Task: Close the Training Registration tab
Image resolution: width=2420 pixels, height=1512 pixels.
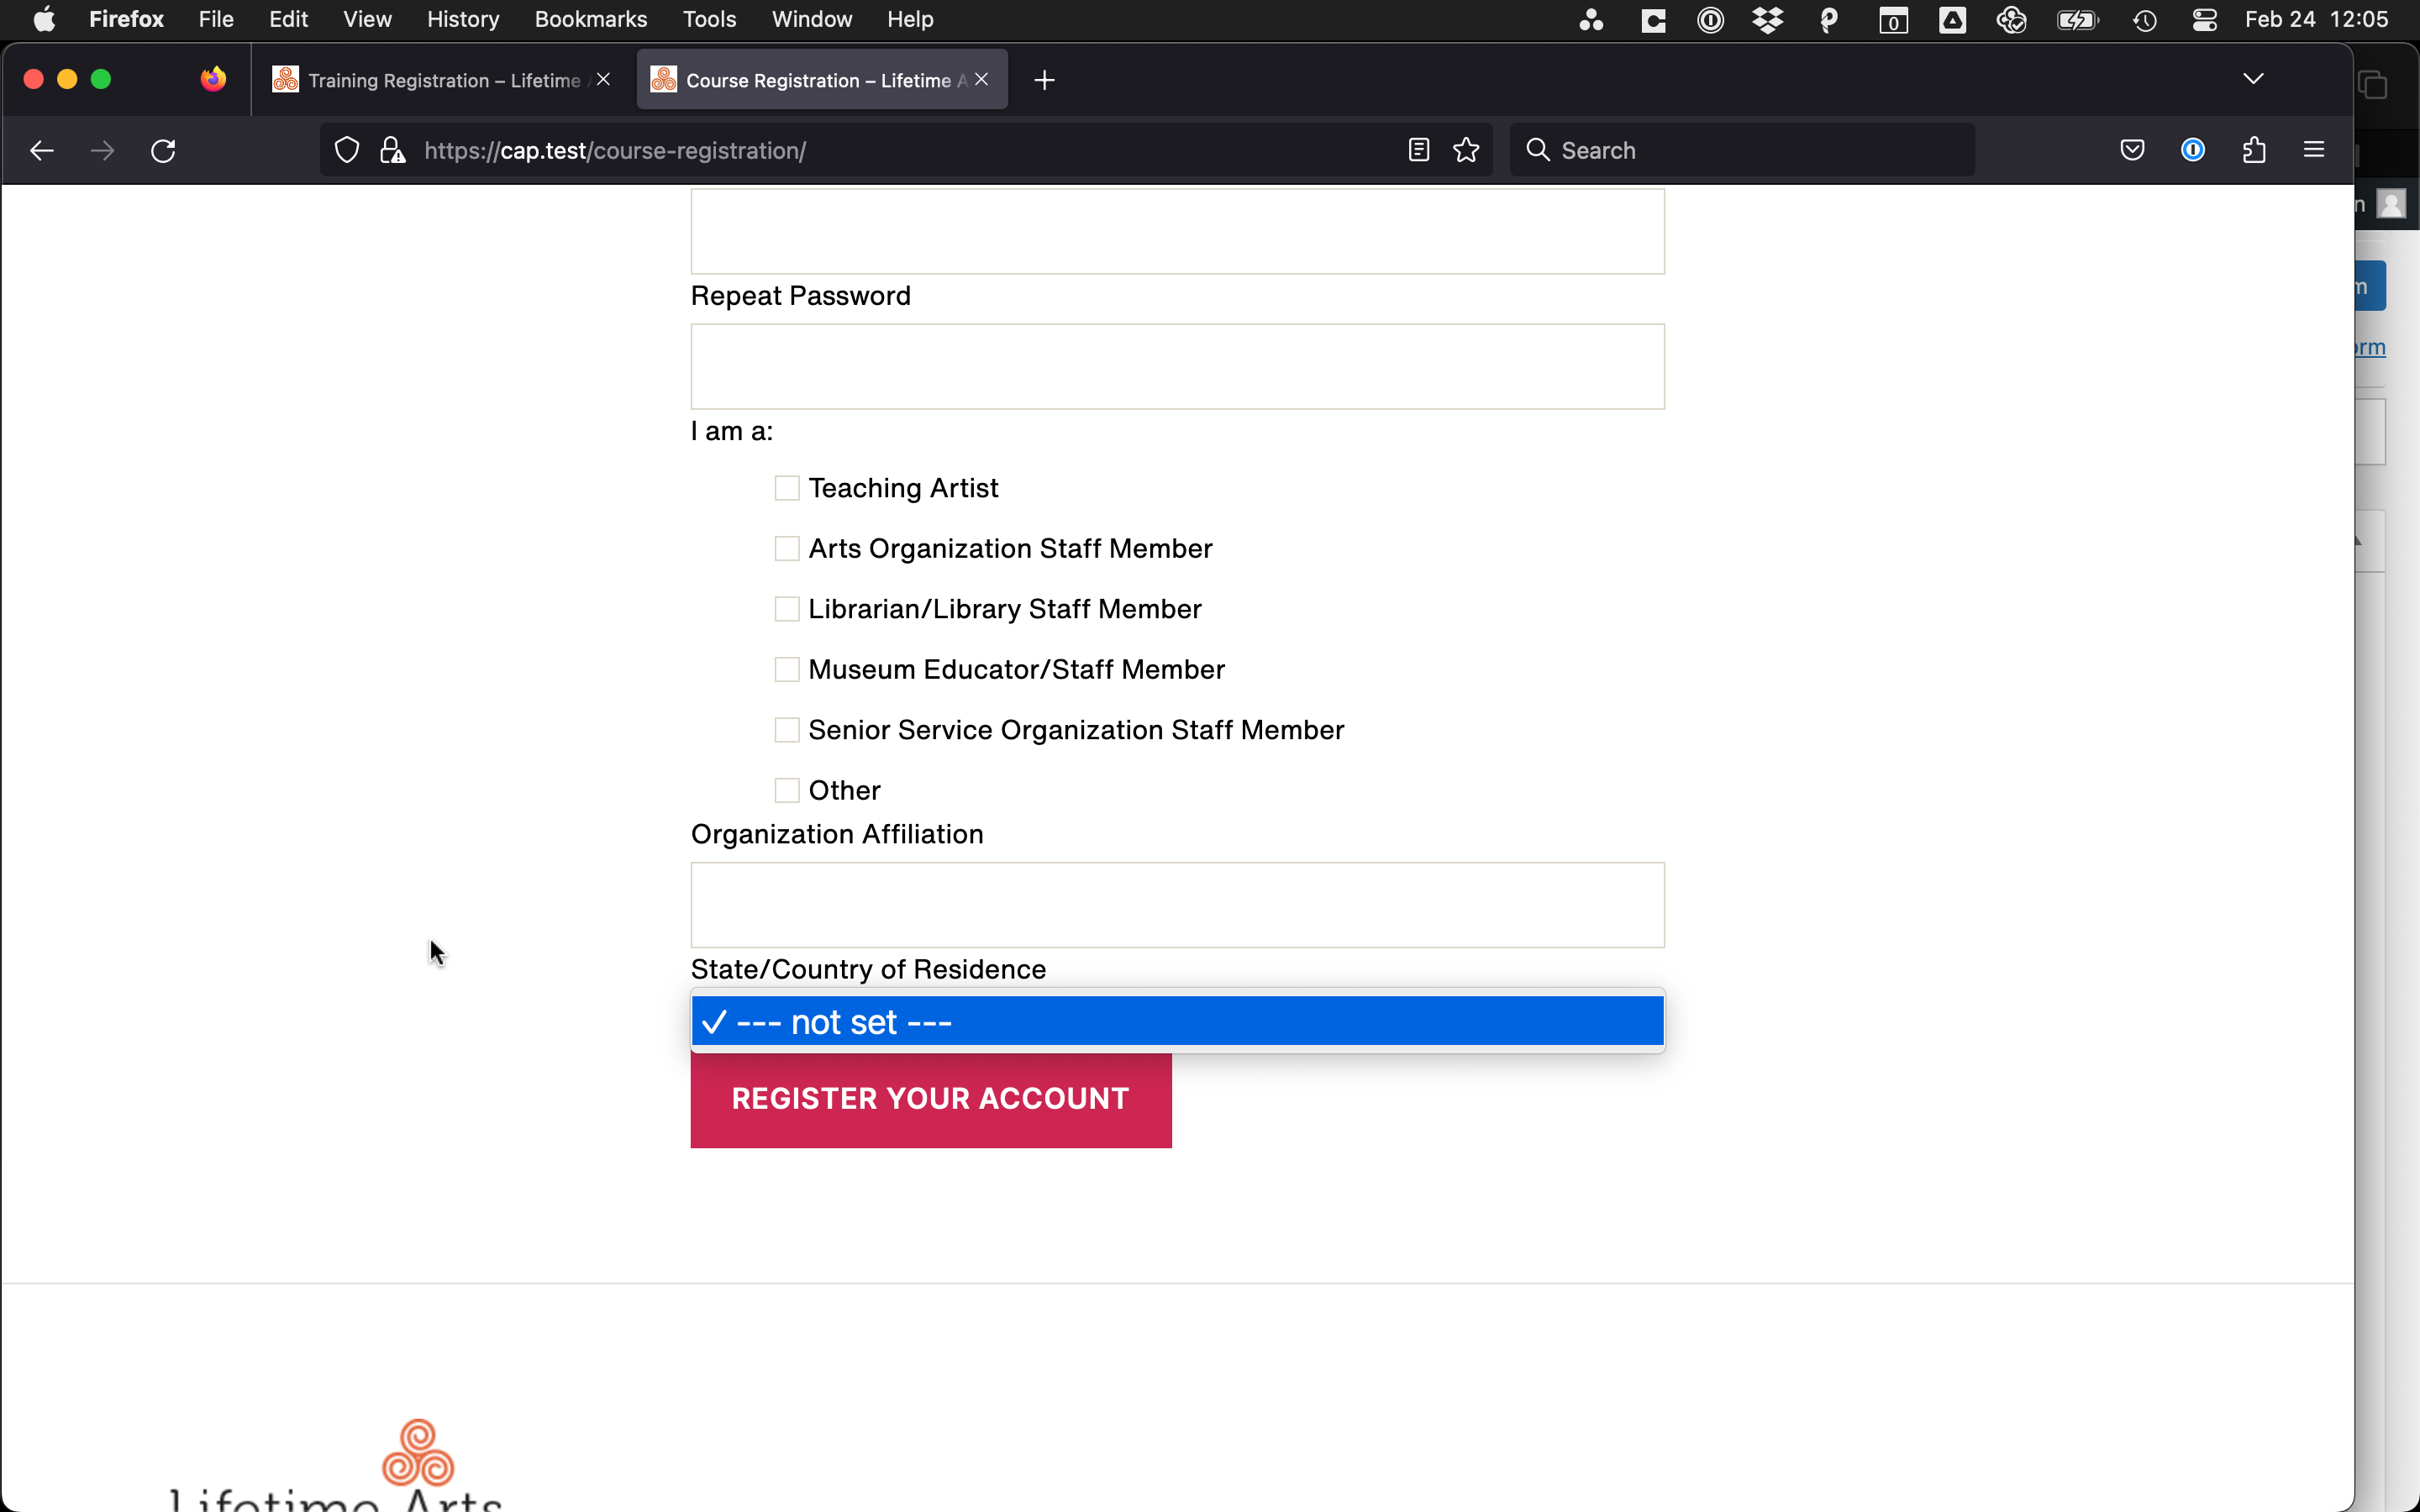Action: 603,79
